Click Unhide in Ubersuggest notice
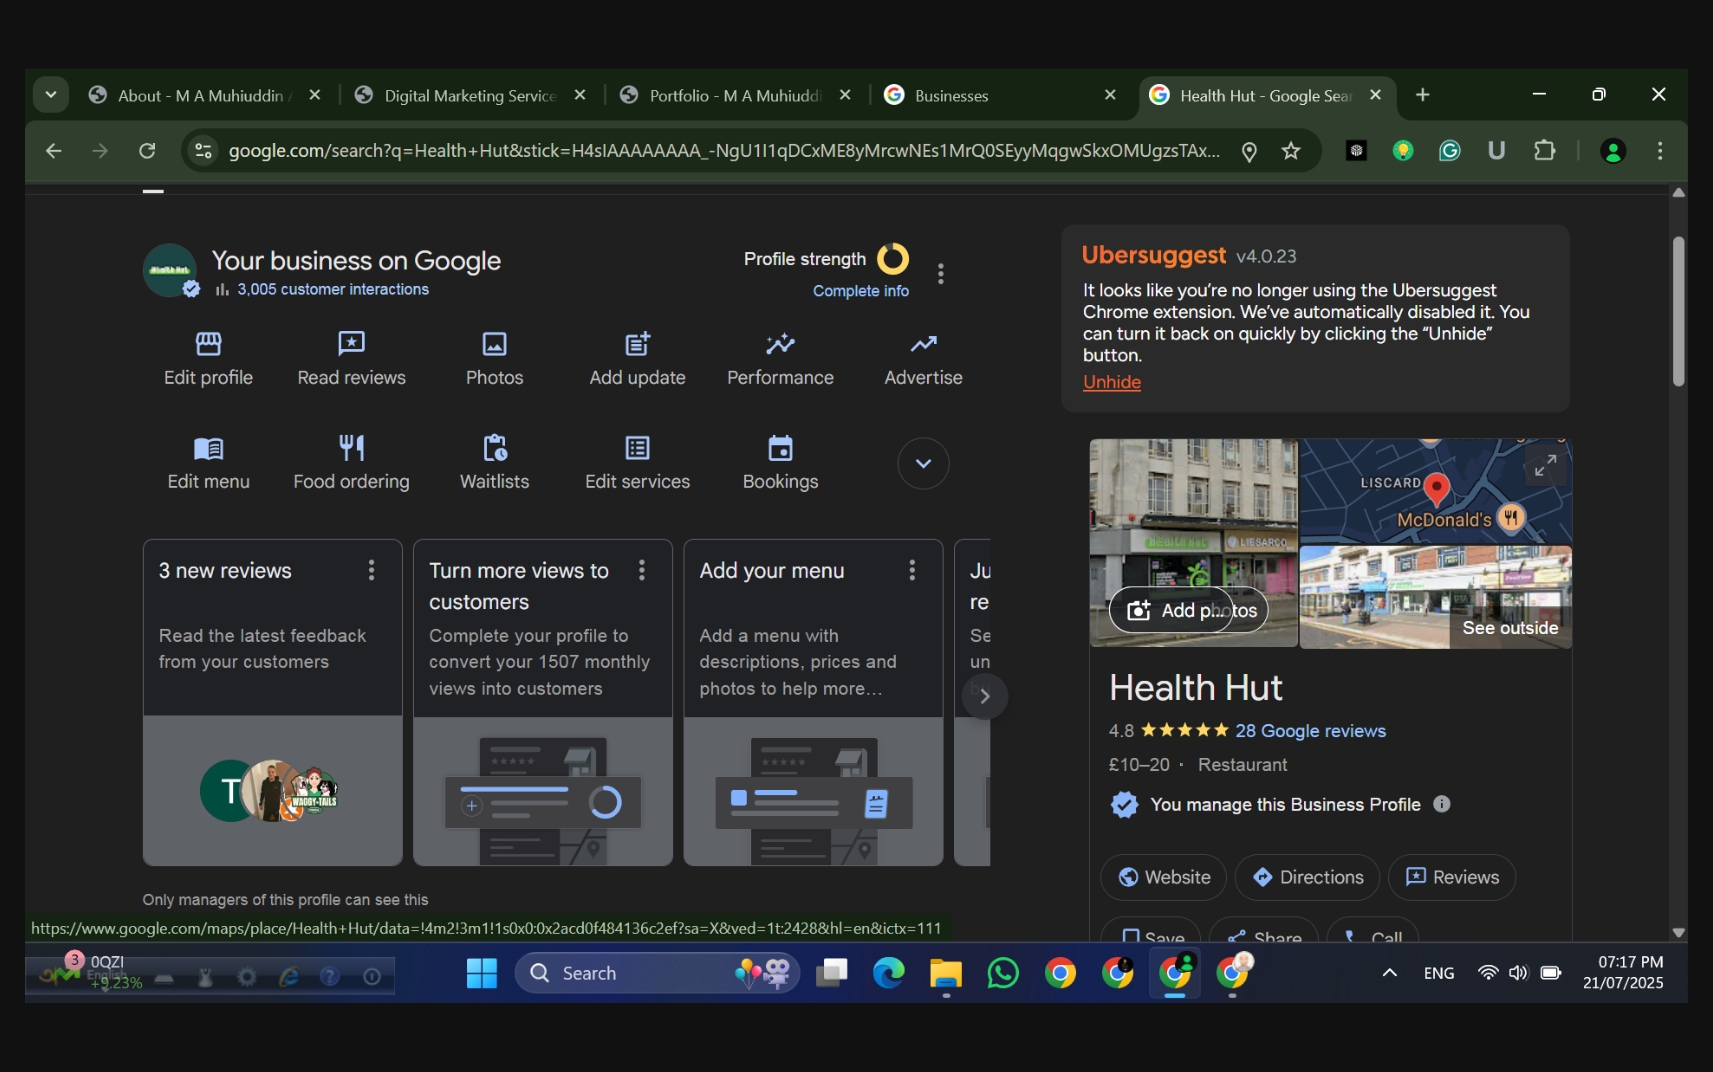This screenshot has width=1713, height=1072. 1111,382
